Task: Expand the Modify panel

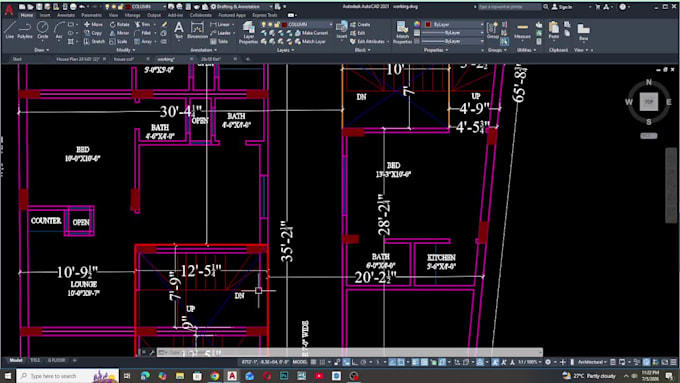Action: coord(126,50)
